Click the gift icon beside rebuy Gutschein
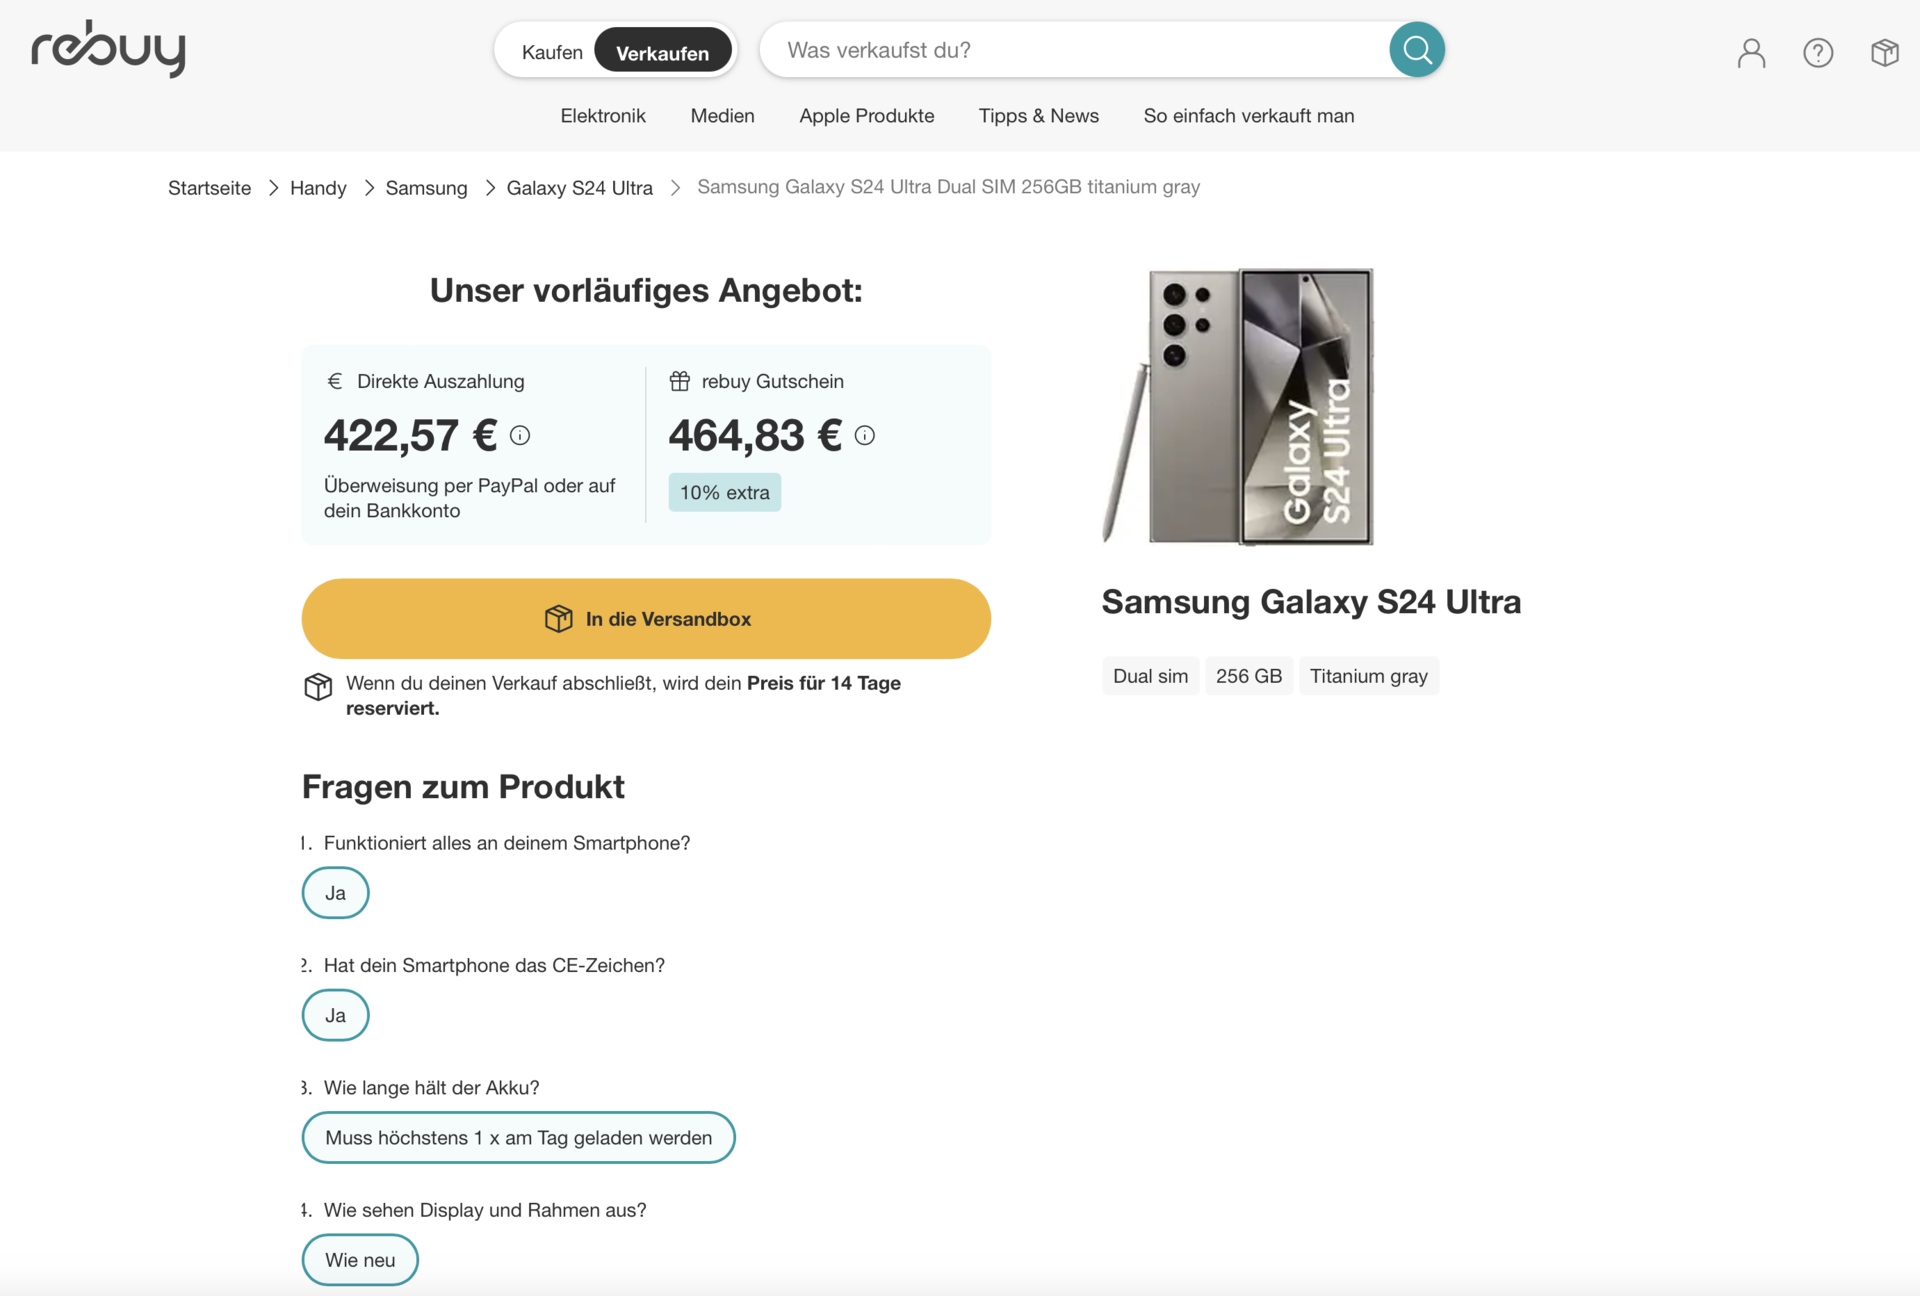 pos(680,381)
